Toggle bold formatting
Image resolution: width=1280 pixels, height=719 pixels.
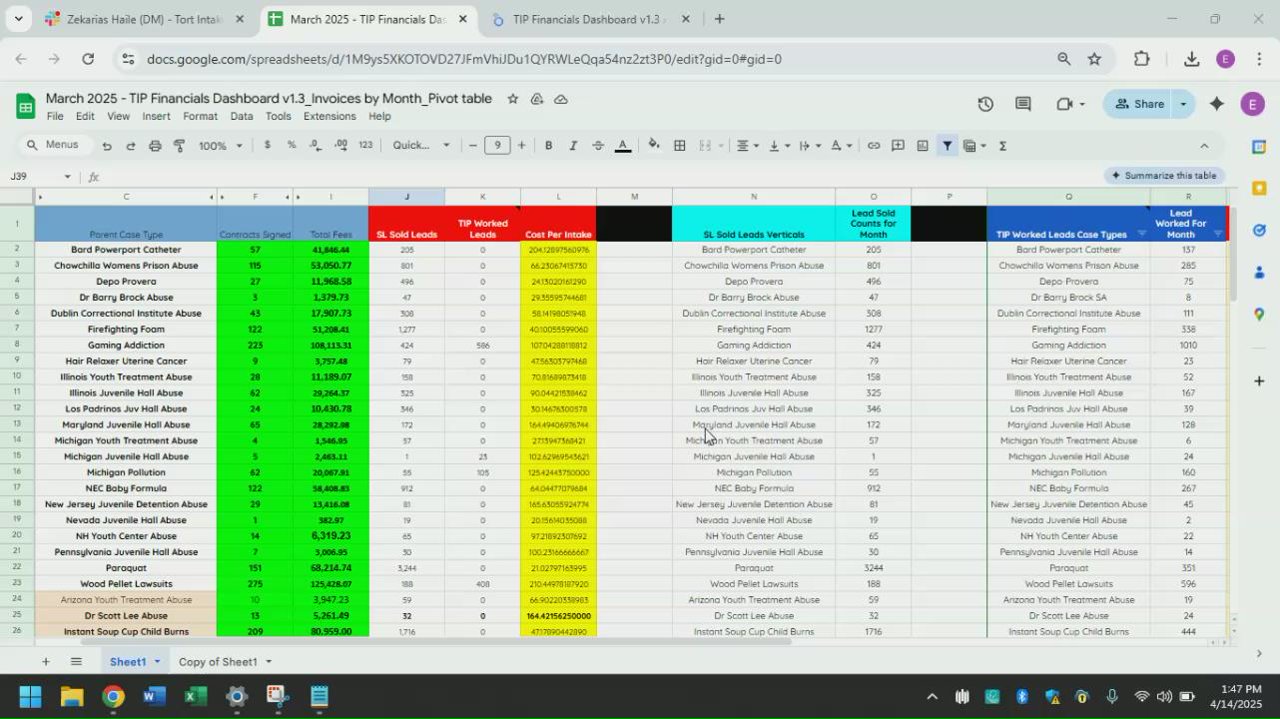(548, 145)
